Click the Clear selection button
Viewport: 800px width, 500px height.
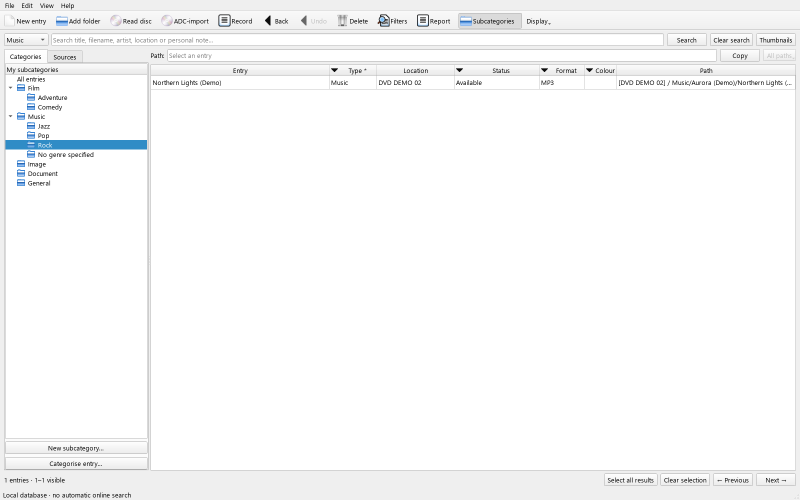685,480
